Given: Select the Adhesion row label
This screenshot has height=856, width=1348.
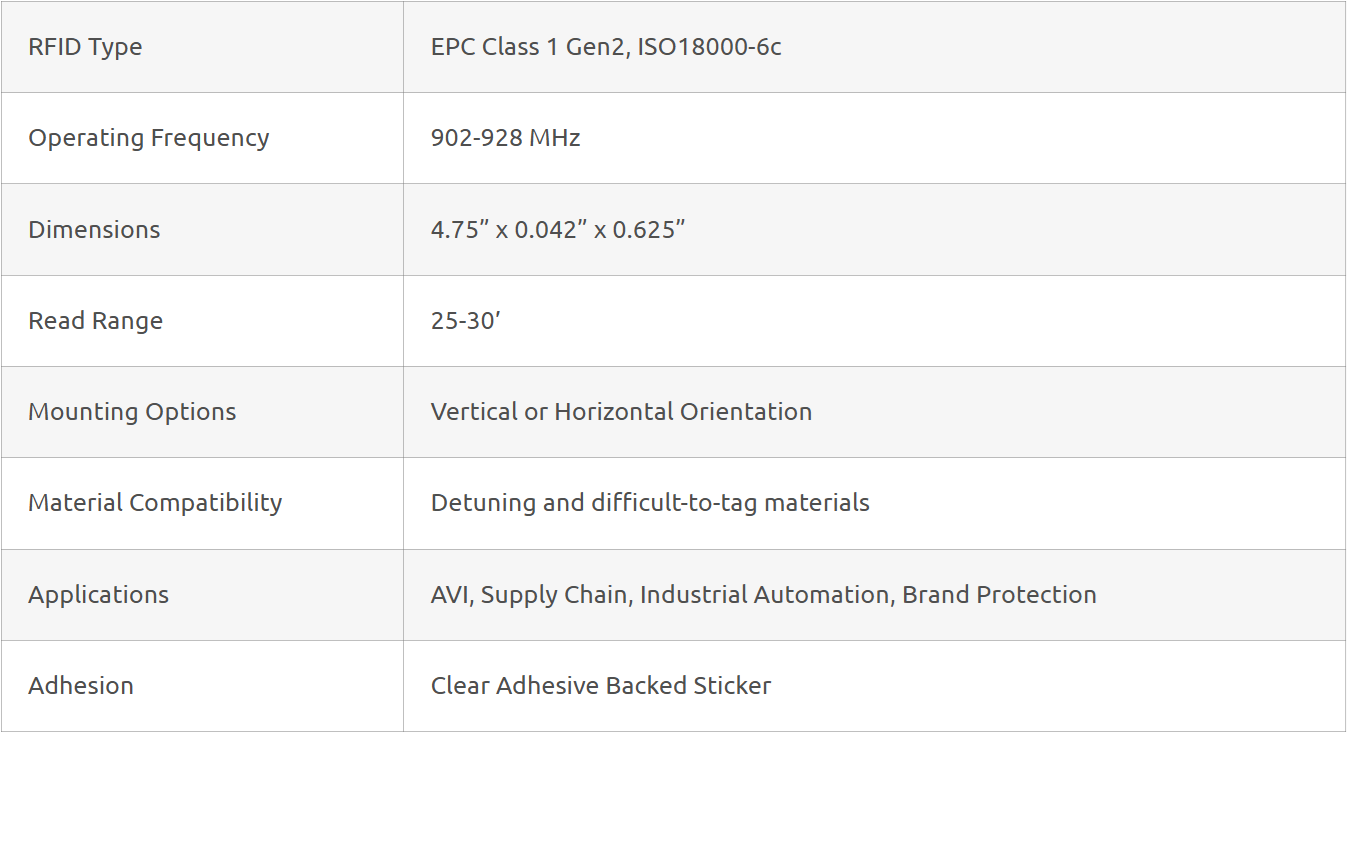Looking at the screenshot, I should click(x=81, y=686).
